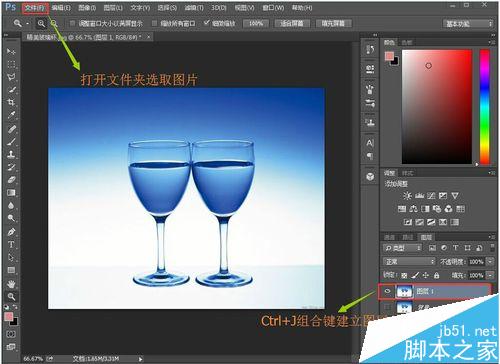This screenshot has width=500, height=364.
Task: Select the Blur tool droplet icon
Action: coord(11,205)
